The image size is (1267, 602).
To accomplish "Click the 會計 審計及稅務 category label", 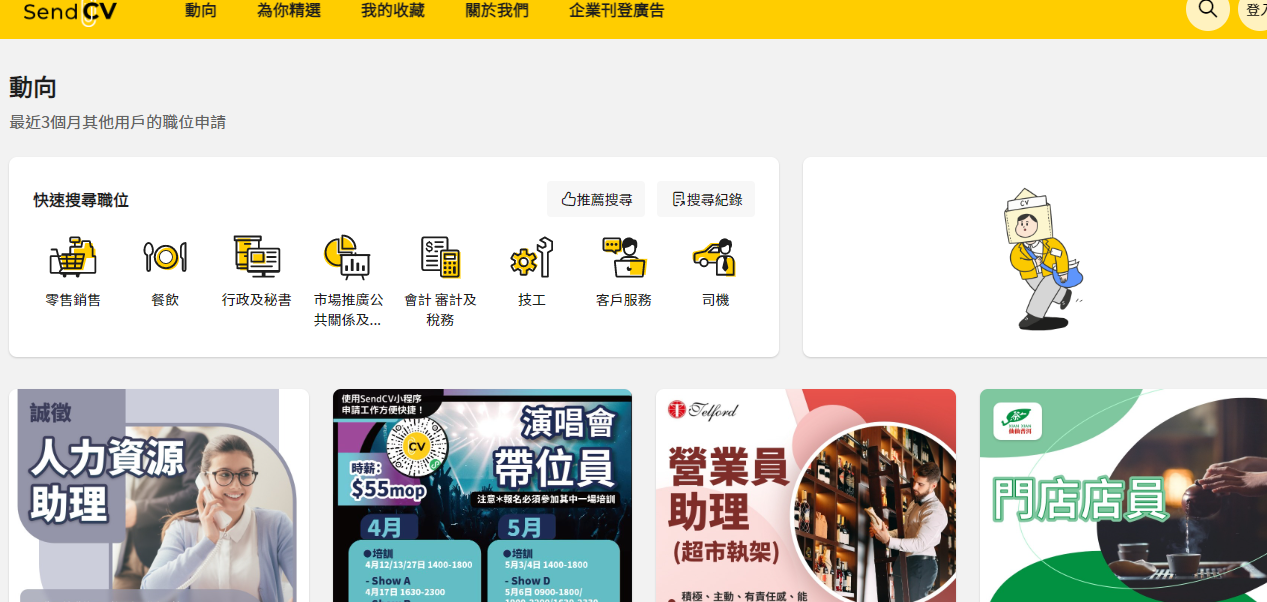I will pos(440,310).
